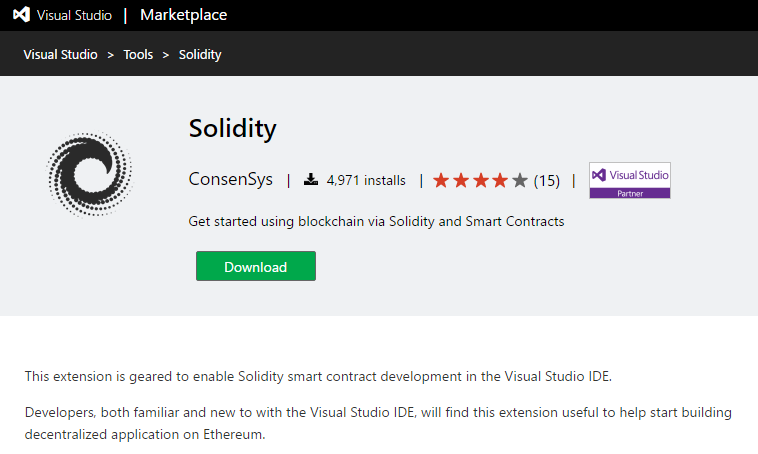Click the Visual Studio Partner badge
Screen dimensions: 758x454
(x=630, y=180)
